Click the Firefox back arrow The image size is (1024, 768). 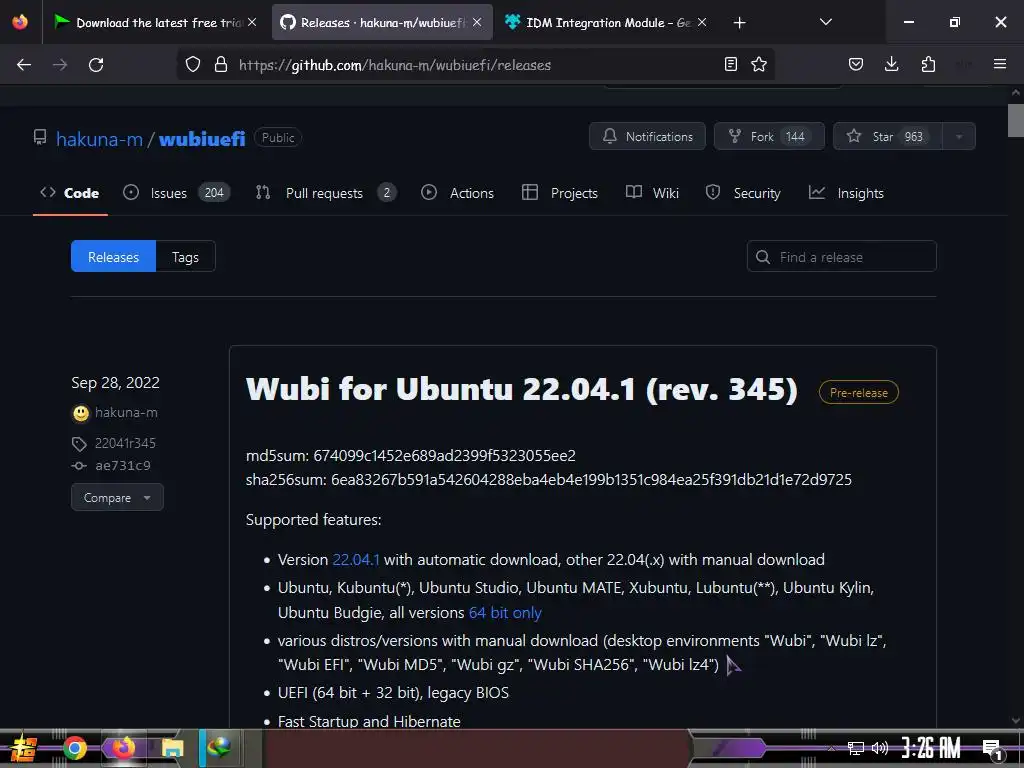[24, 65]
